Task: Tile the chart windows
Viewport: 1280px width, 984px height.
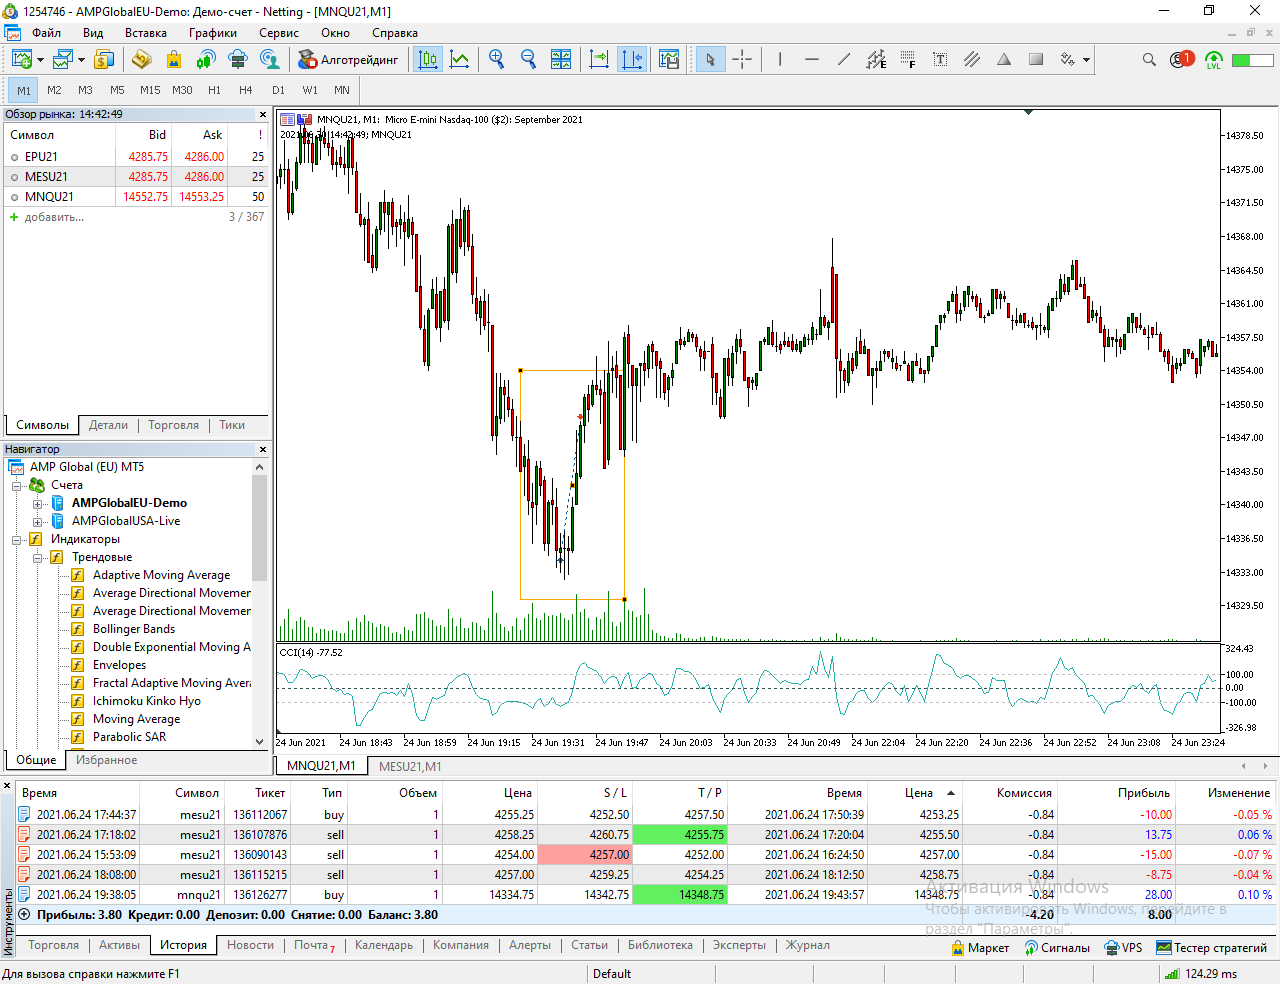Action: [x=561, y=60]
